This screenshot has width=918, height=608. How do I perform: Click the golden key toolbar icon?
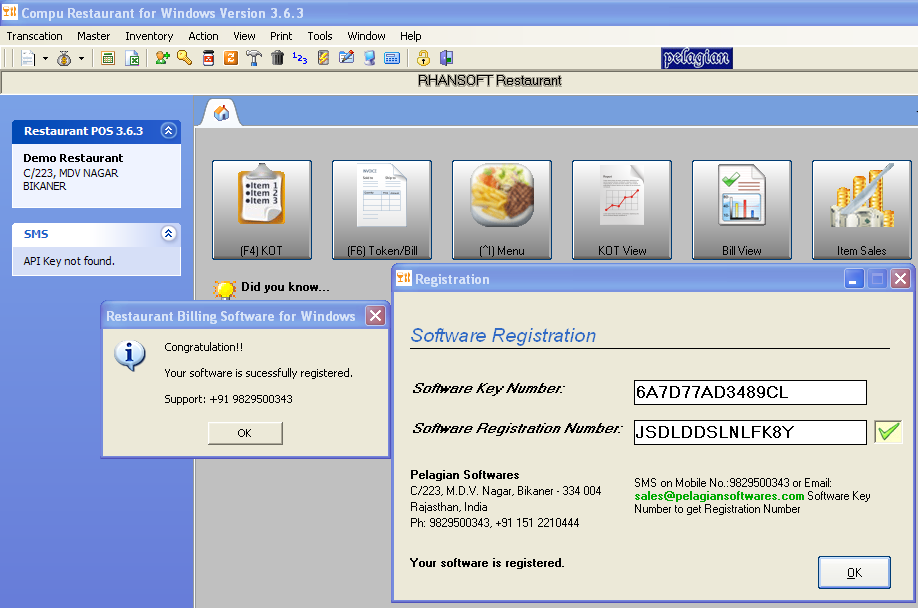pos(184,58)
